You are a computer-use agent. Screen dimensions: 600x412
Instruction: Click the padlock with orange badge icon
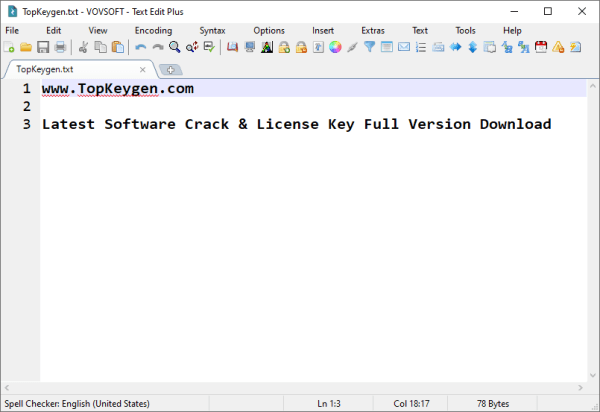[301, 47]
